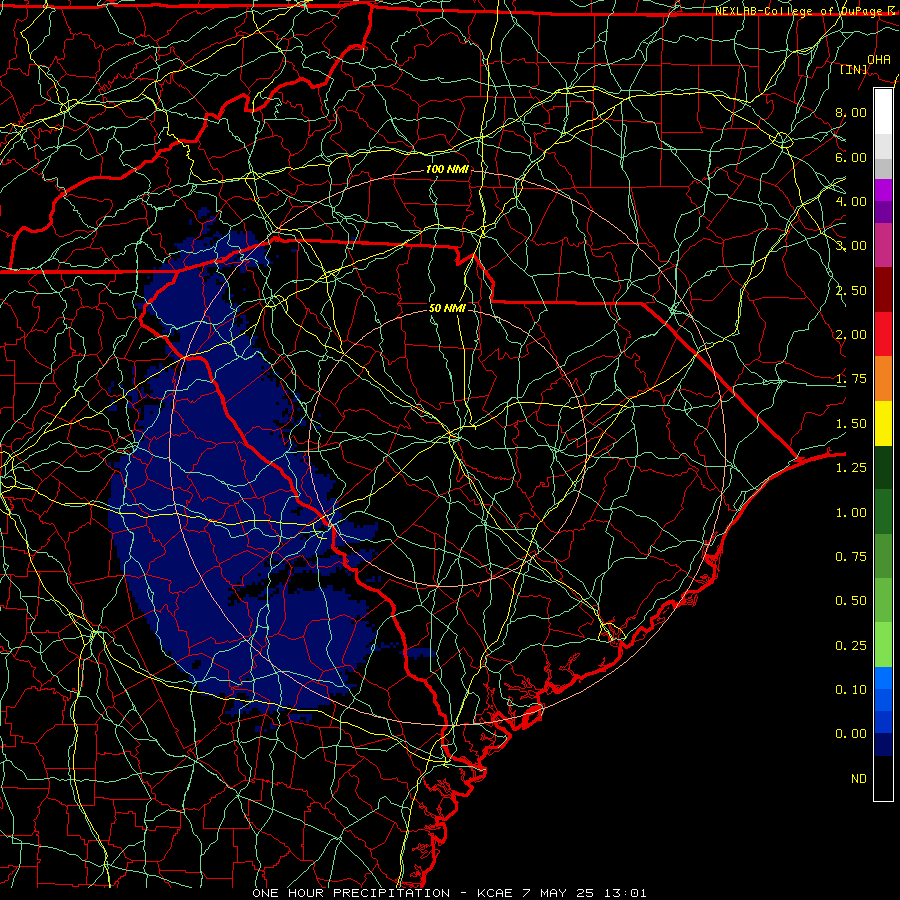
Task: Select the dark red legend swatch
Action: click(883, 290)
